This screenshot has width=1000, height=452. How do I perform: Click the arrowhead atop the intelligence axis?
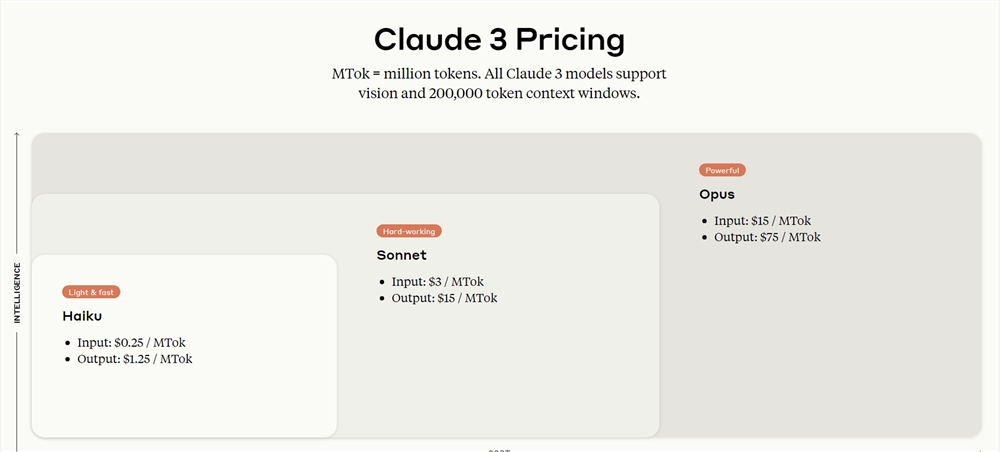pyautogui.click(x=17, y=135)
